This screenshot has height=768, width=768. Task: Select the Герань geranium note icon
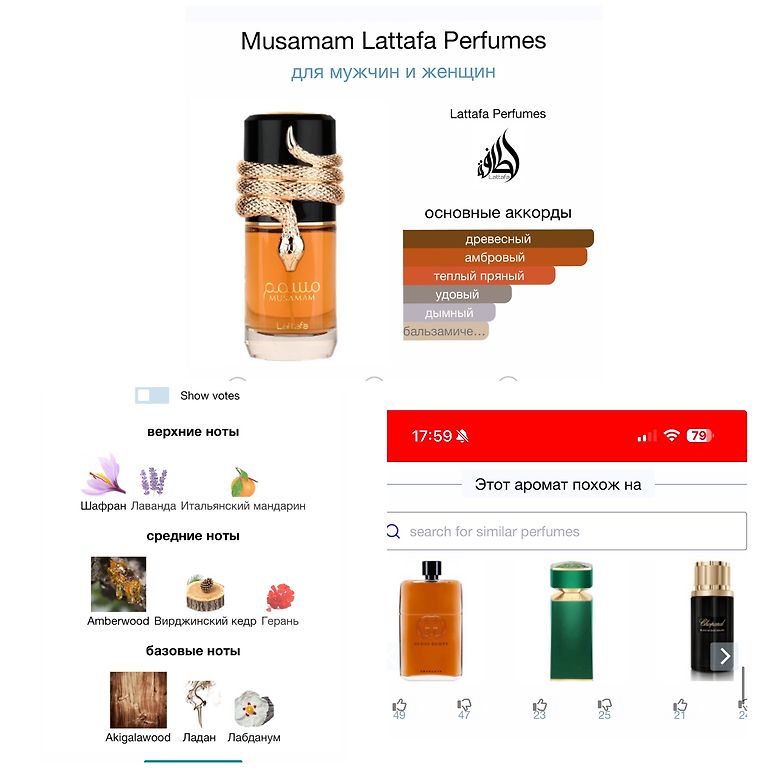click(x=280, y=597)
